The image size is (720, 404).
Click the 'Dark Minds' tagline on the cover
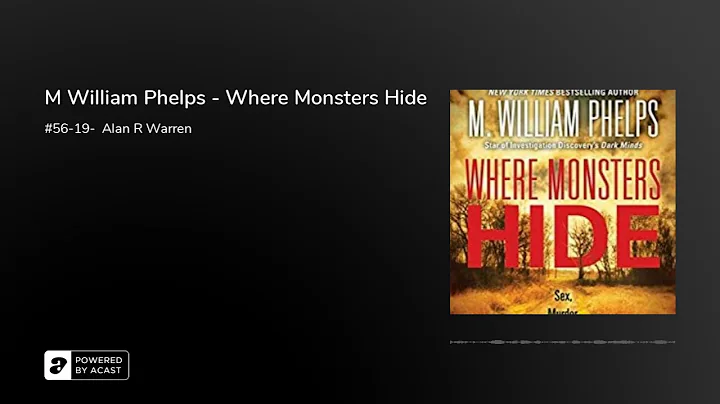click(x=563, y=146)
